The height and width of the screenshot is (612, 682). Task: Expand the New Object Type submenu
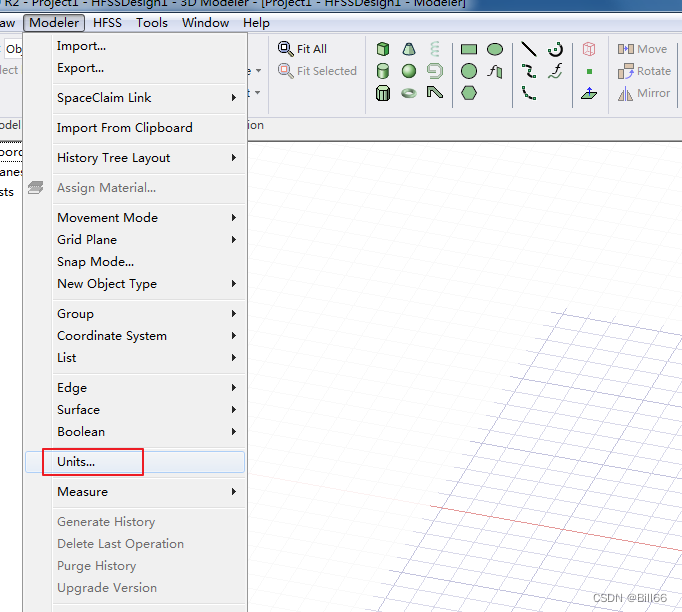pos(135,284)
